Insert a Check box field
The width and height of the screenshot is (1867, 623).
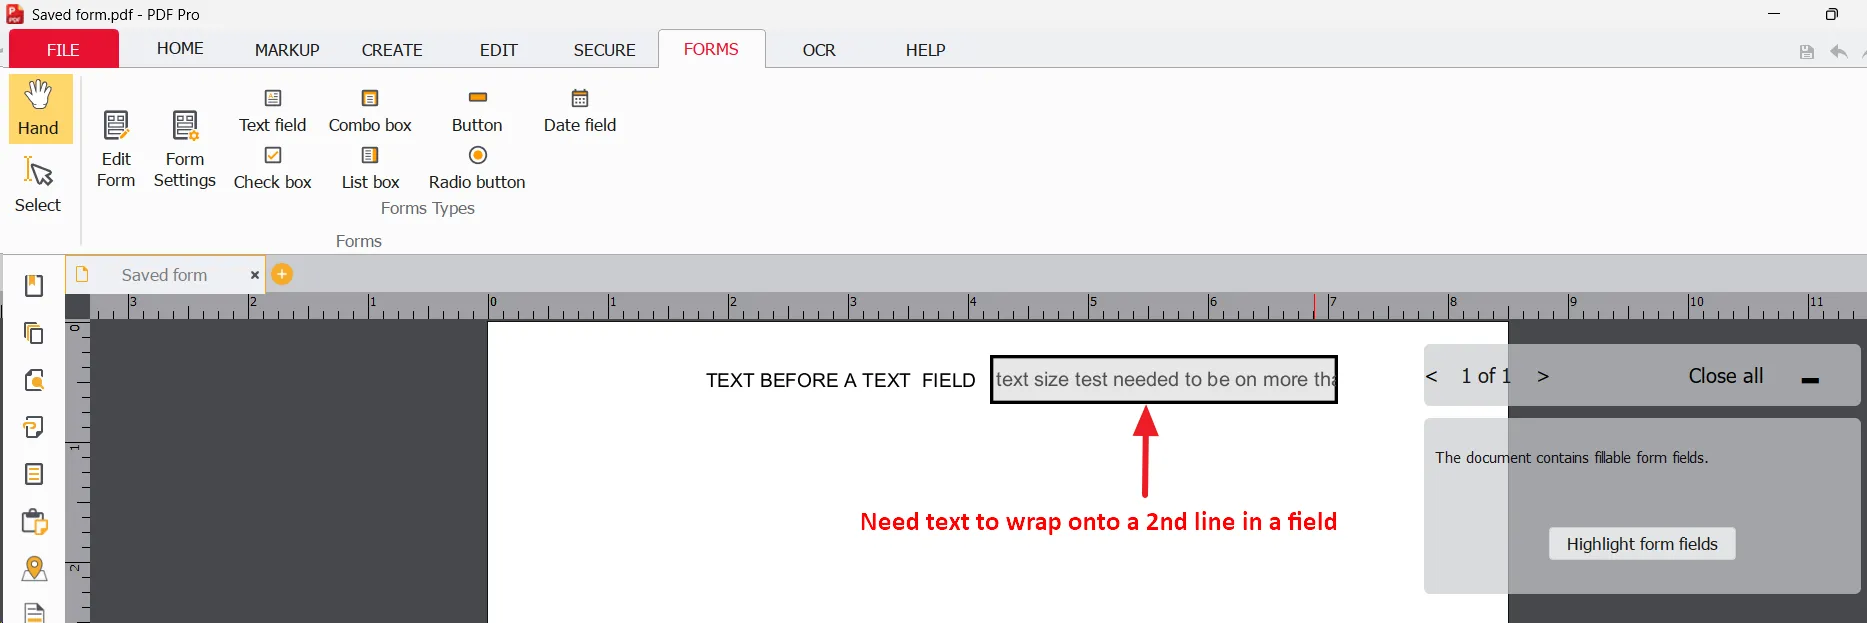[x=273, y=168]
